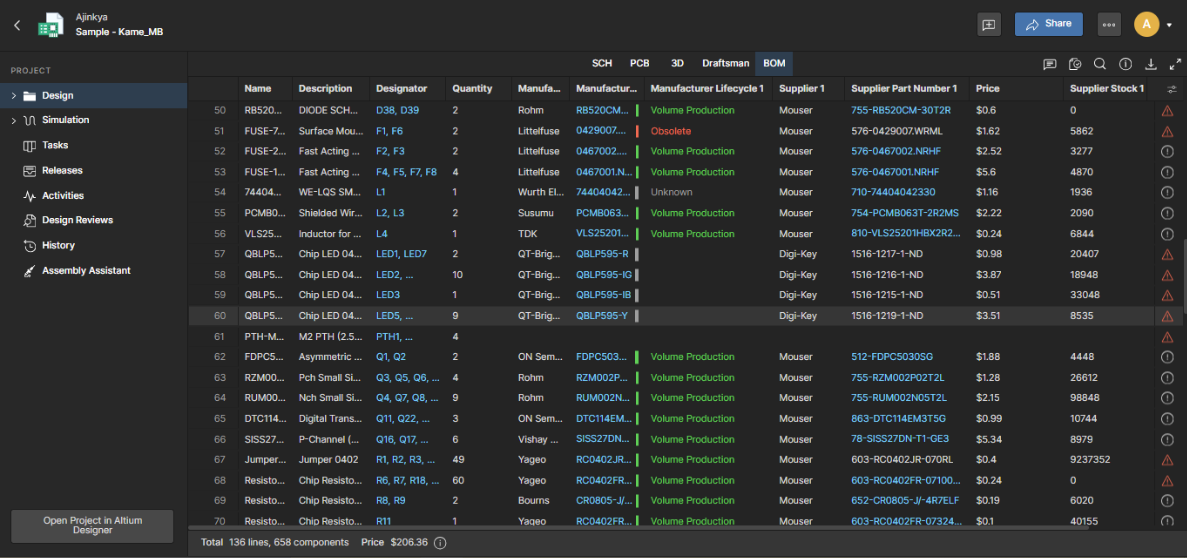Click description cell Jumper 0402
The width and height of the screenshot is (1187, 558).
click(329, 460)
